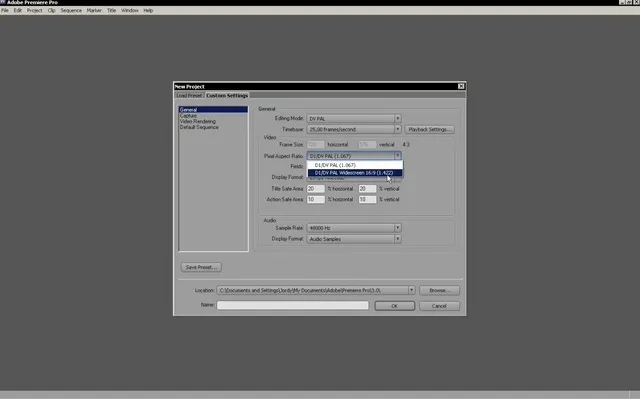
Task: Open the audio Sample Rate dropdown
Action: coord(354,228)
